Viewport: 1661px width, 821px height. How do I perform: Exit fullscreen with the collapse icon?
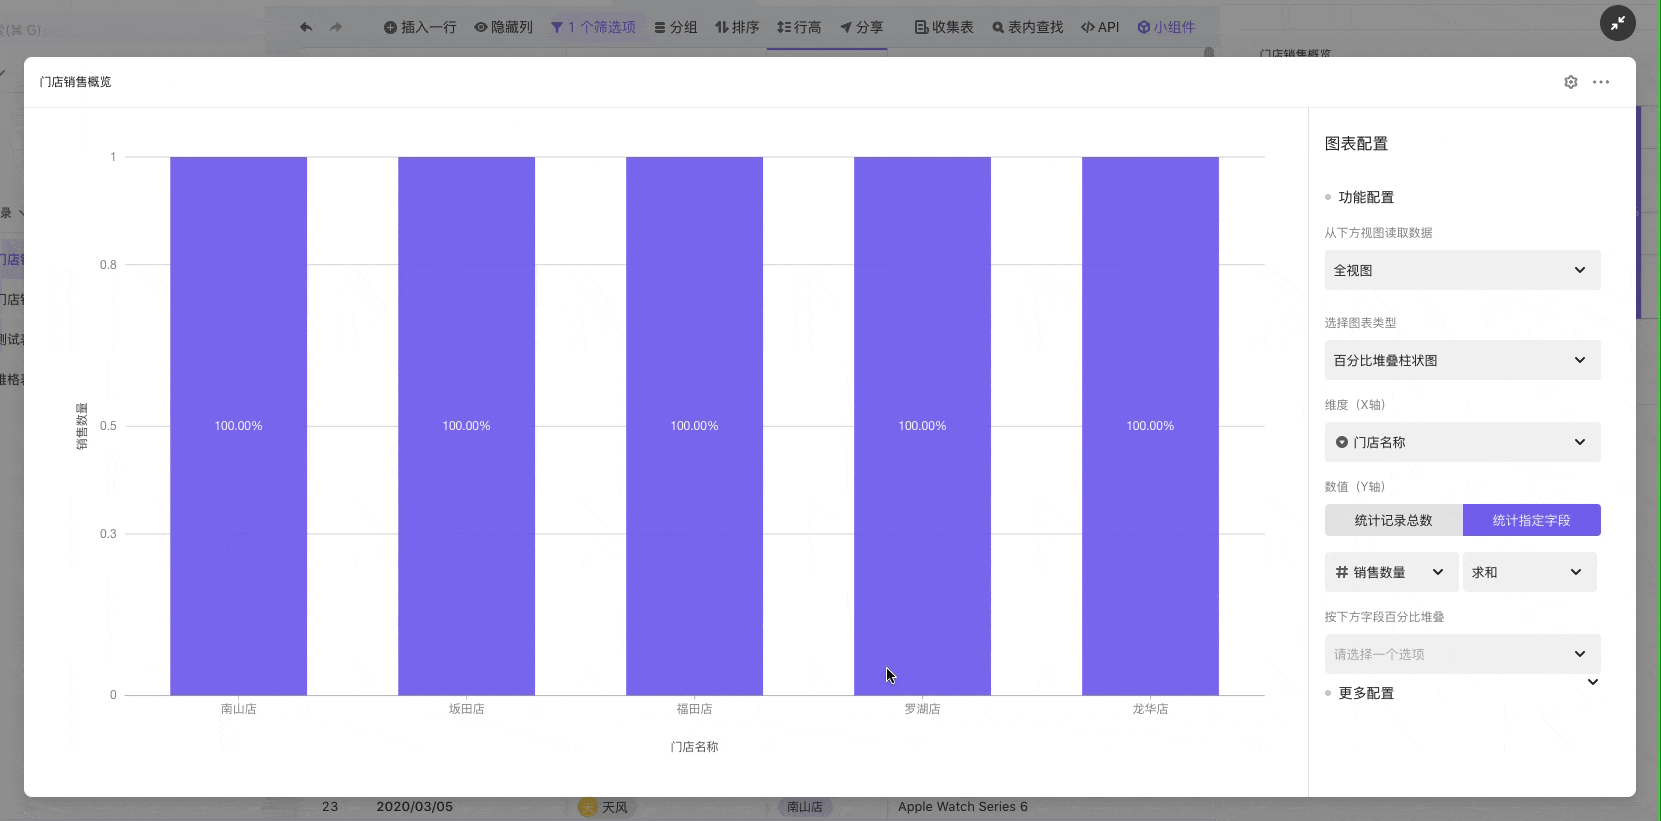click(x=1617, y=22)
